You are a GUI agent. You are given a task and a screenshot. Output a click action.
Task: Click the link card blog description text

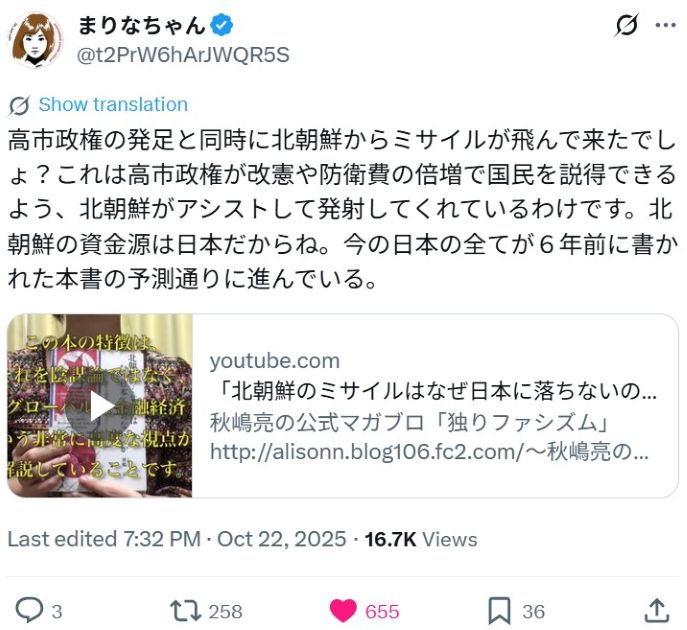(x=429, y=437)
